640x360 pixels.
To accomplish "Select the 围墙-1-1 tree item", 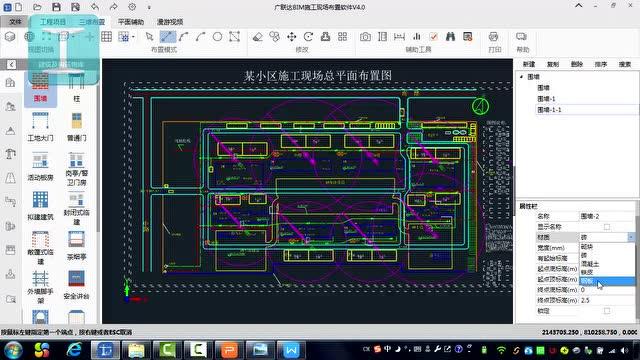I will pos(549,110).
